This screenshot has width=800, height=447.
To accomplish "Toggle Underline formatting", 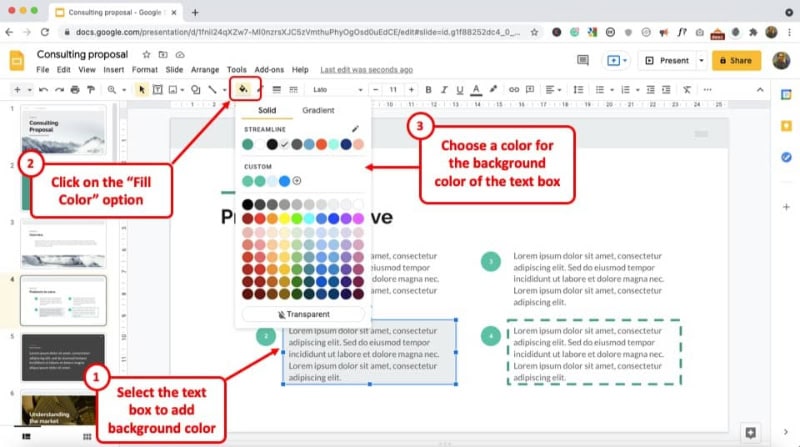I will [x=460, y=90].
